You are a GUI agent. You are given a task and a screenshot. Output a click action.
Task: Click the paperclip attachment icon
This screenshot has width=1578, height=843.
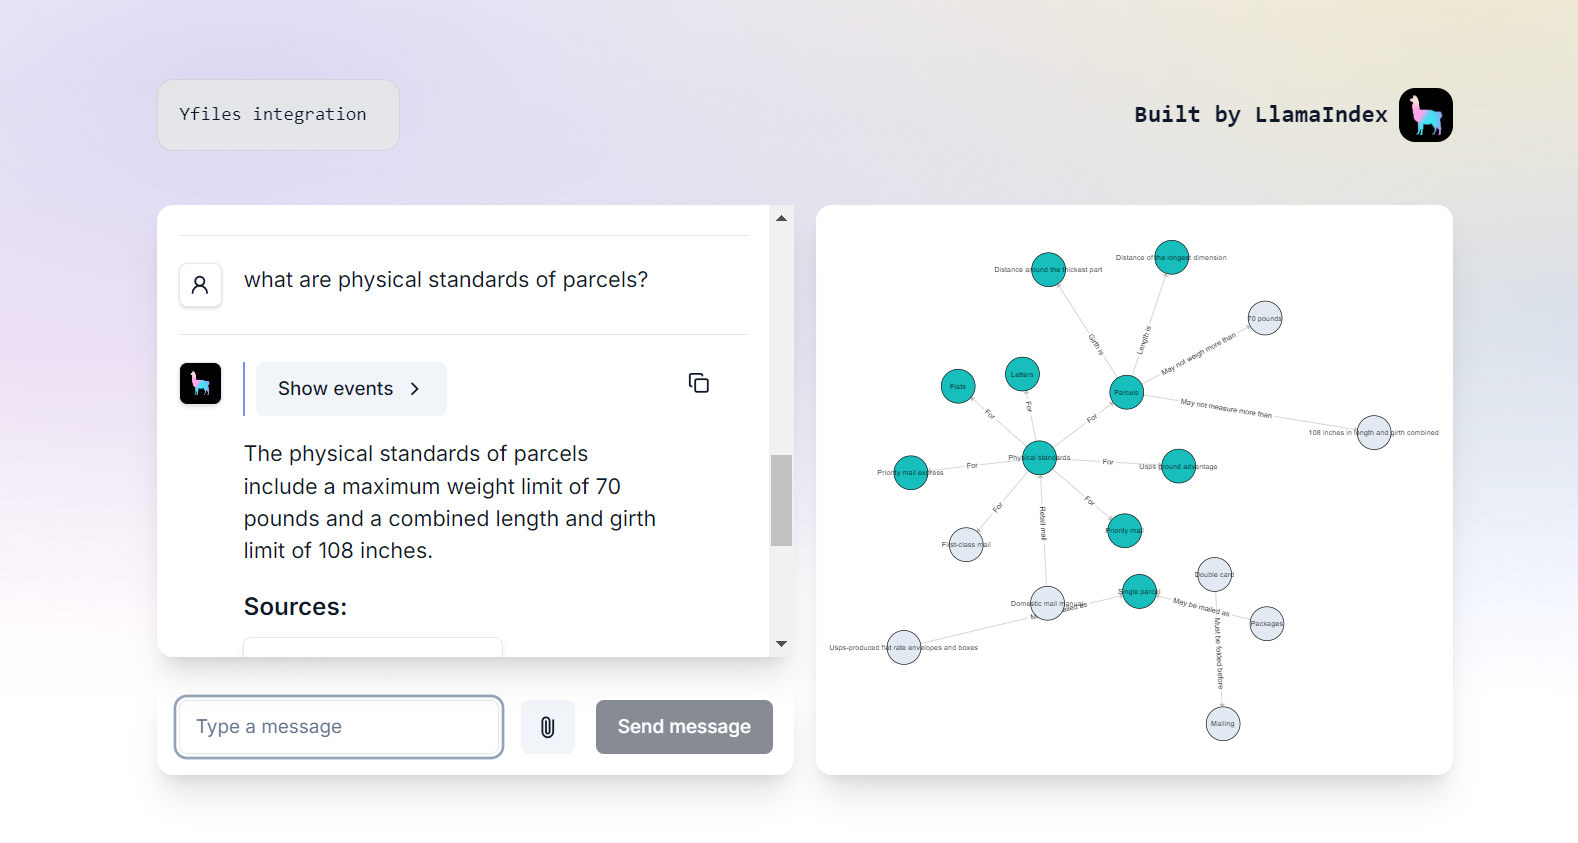pyautogui.click(x=548, y=727)
